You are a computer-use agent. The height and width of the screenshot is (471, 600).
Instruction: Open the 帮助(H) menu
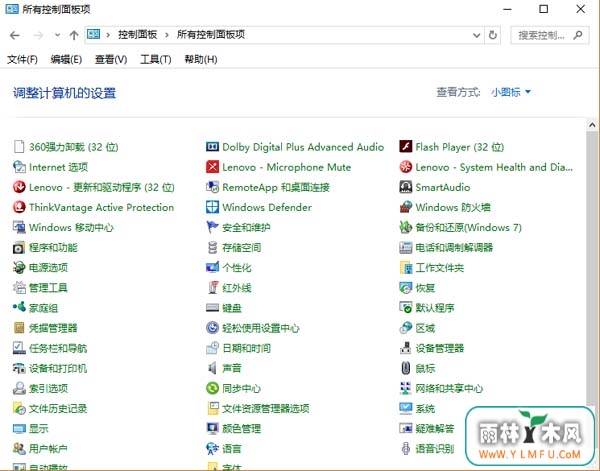click(x=201, y=59)
